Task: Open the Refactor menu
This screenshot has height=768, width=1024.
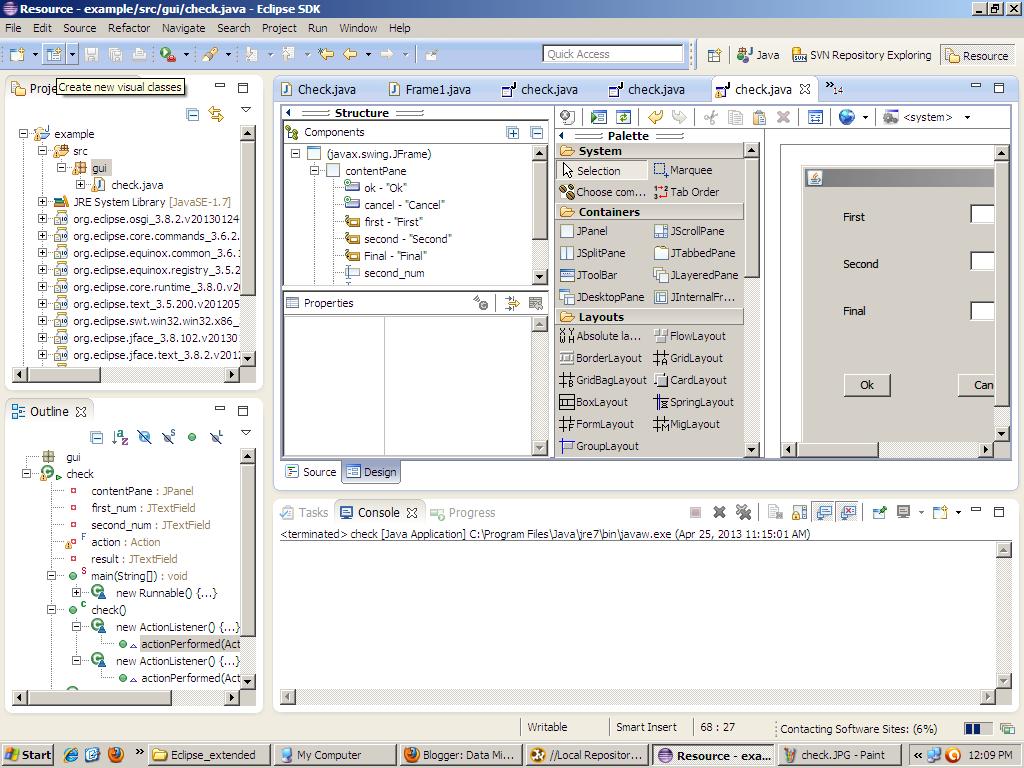Action: (x=129, y=28)
